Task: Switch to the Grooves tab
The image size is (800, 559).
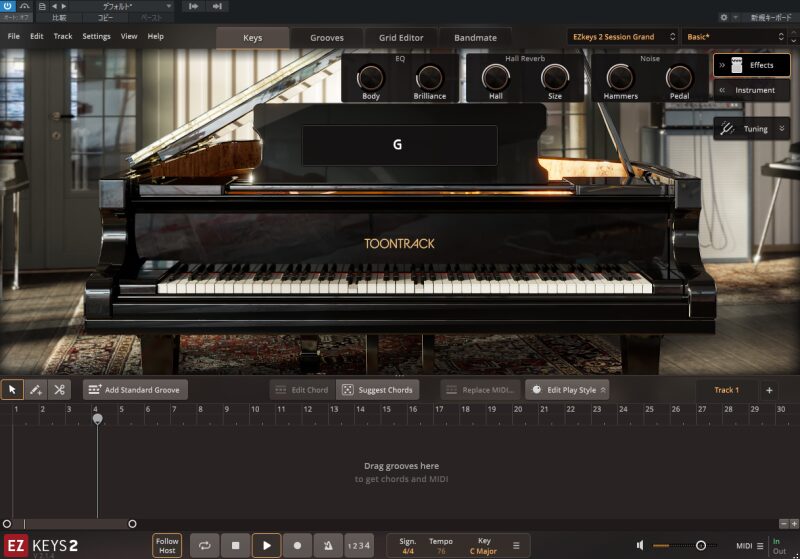Action: coord(326,38)
